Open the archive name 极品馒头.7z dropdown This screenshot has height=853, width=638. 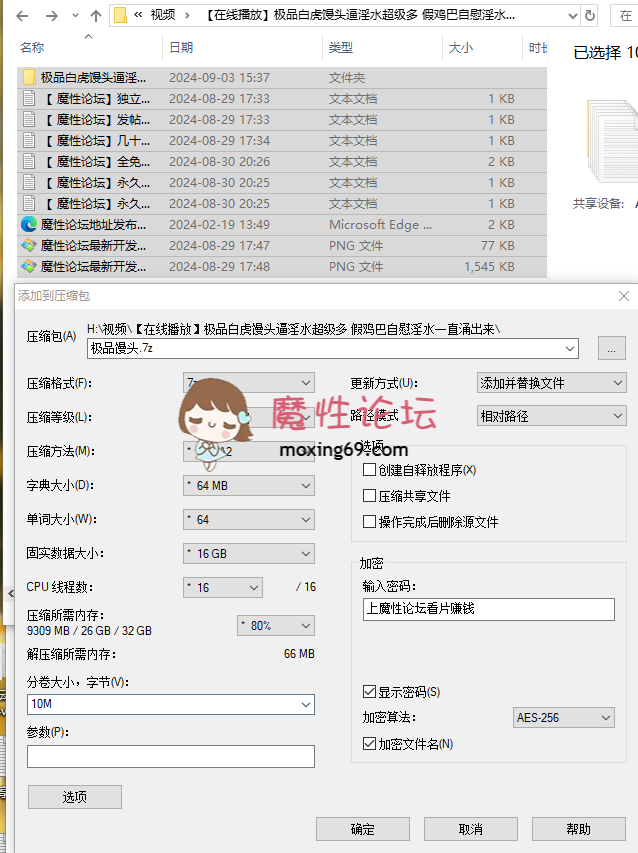coord(570,348)
